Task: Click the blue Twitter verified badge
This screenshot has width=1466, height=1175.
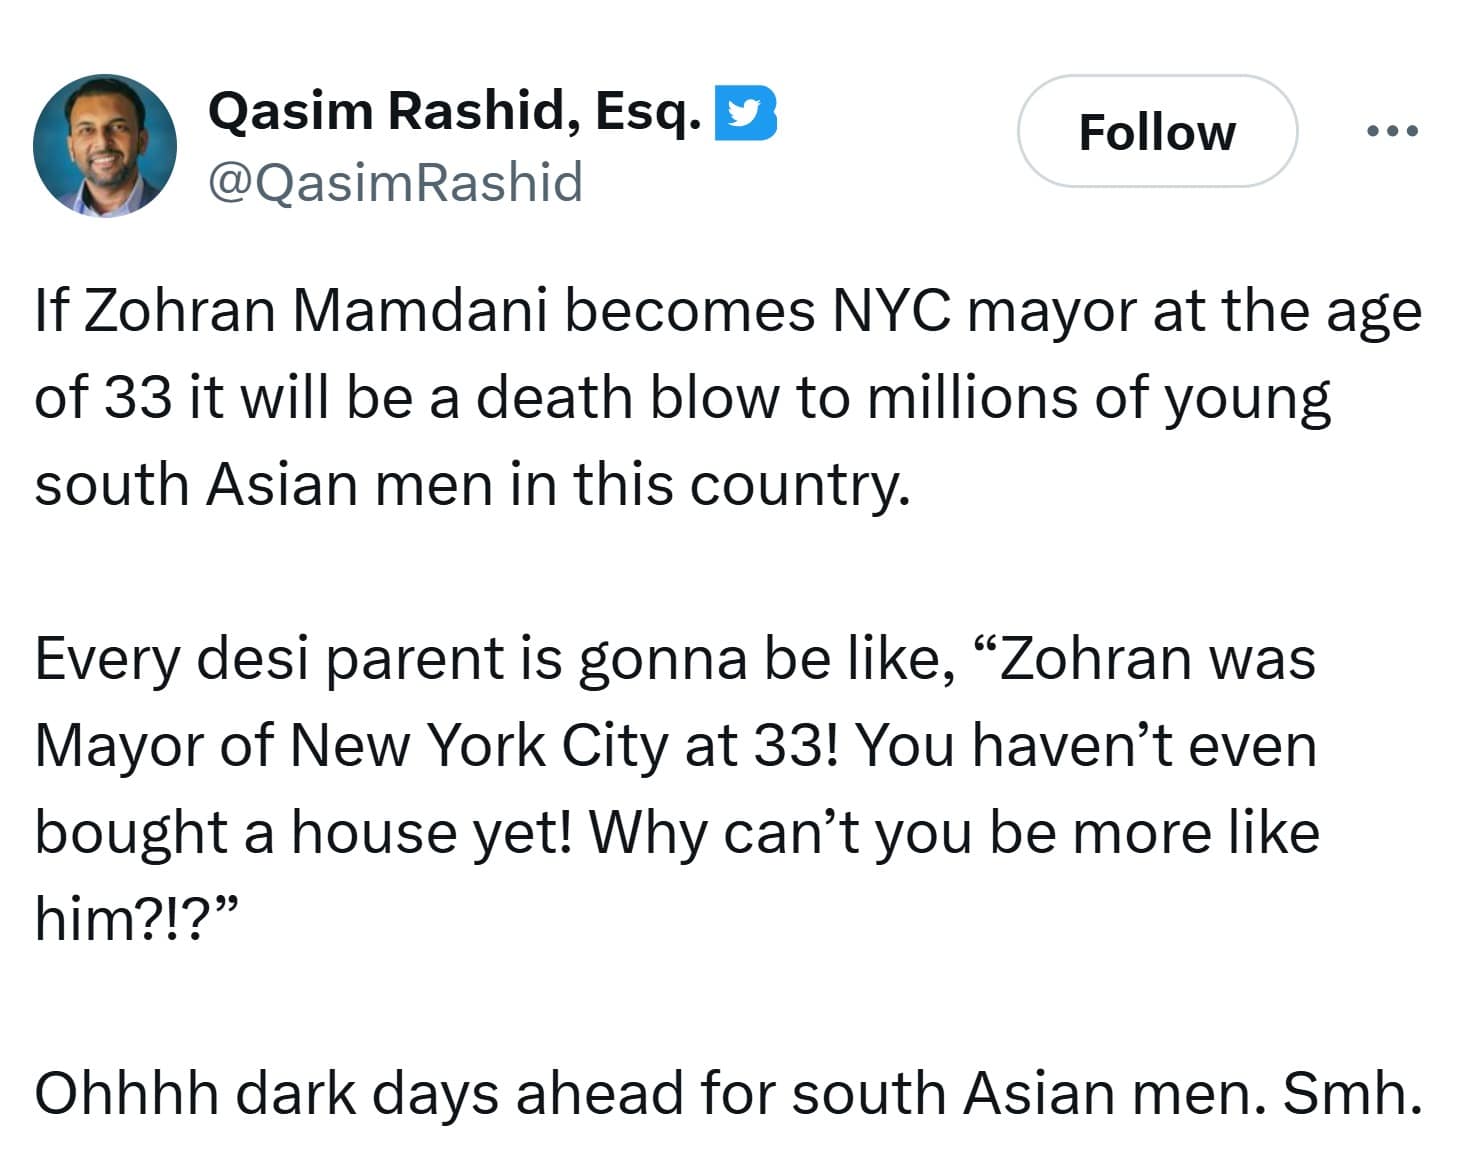Action: pos(745,112)
